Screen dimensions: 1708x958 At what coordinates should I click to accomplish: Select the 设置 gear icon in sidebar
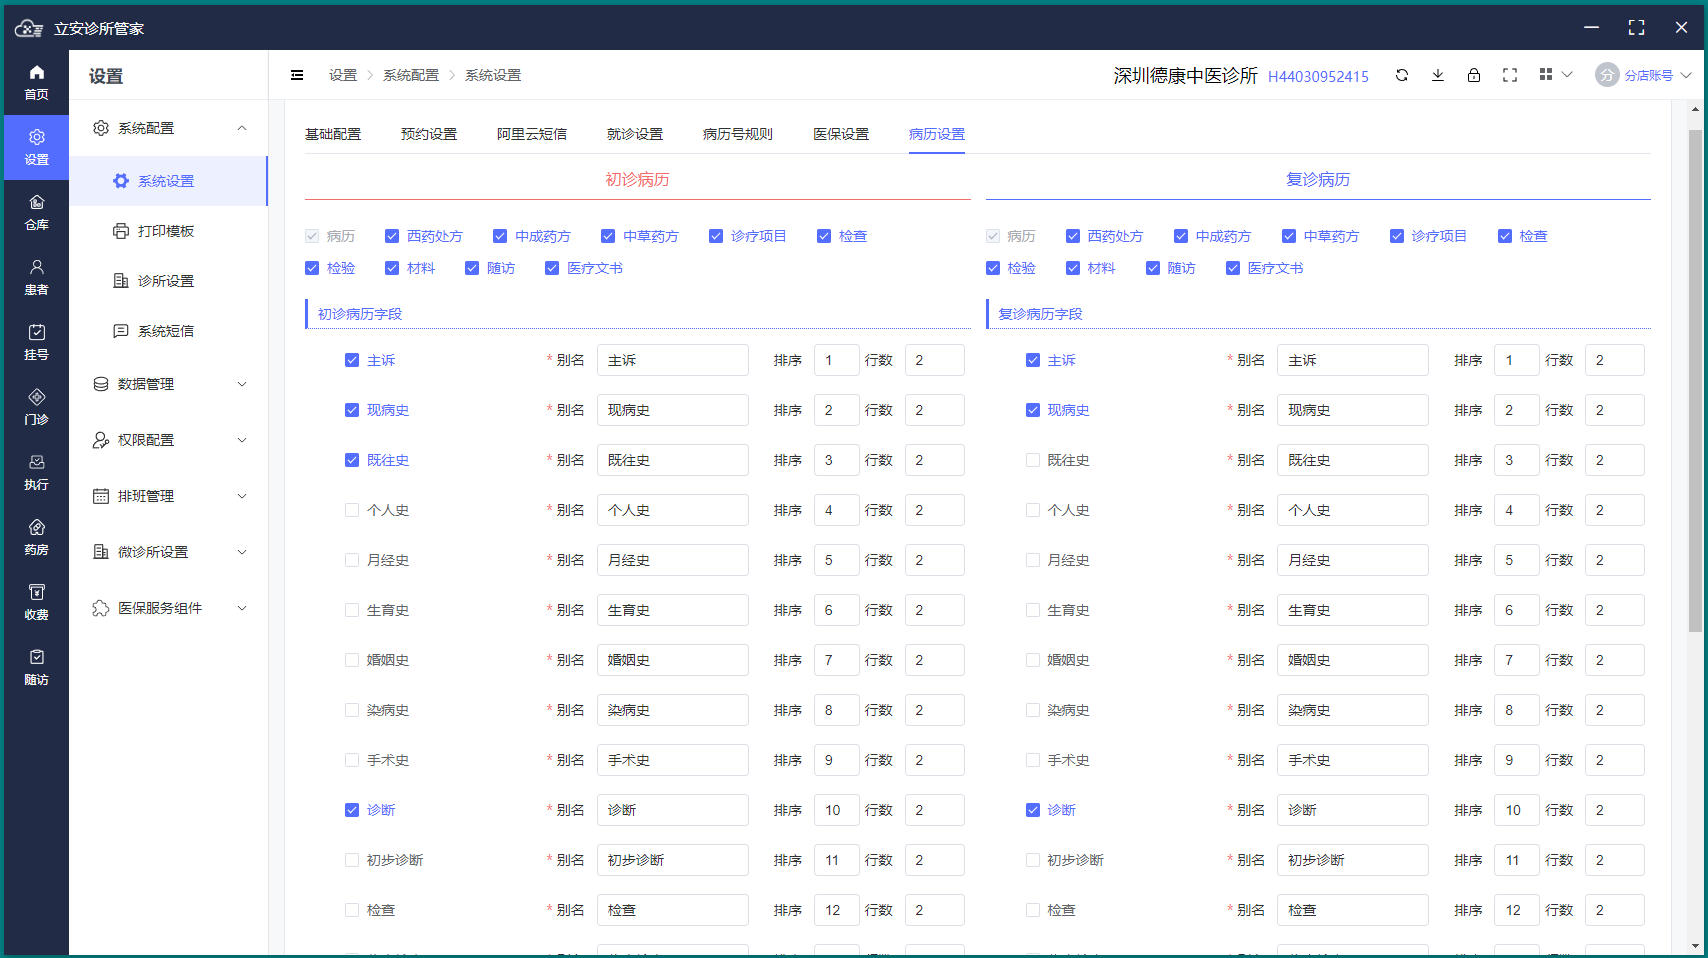pos(36,137)
